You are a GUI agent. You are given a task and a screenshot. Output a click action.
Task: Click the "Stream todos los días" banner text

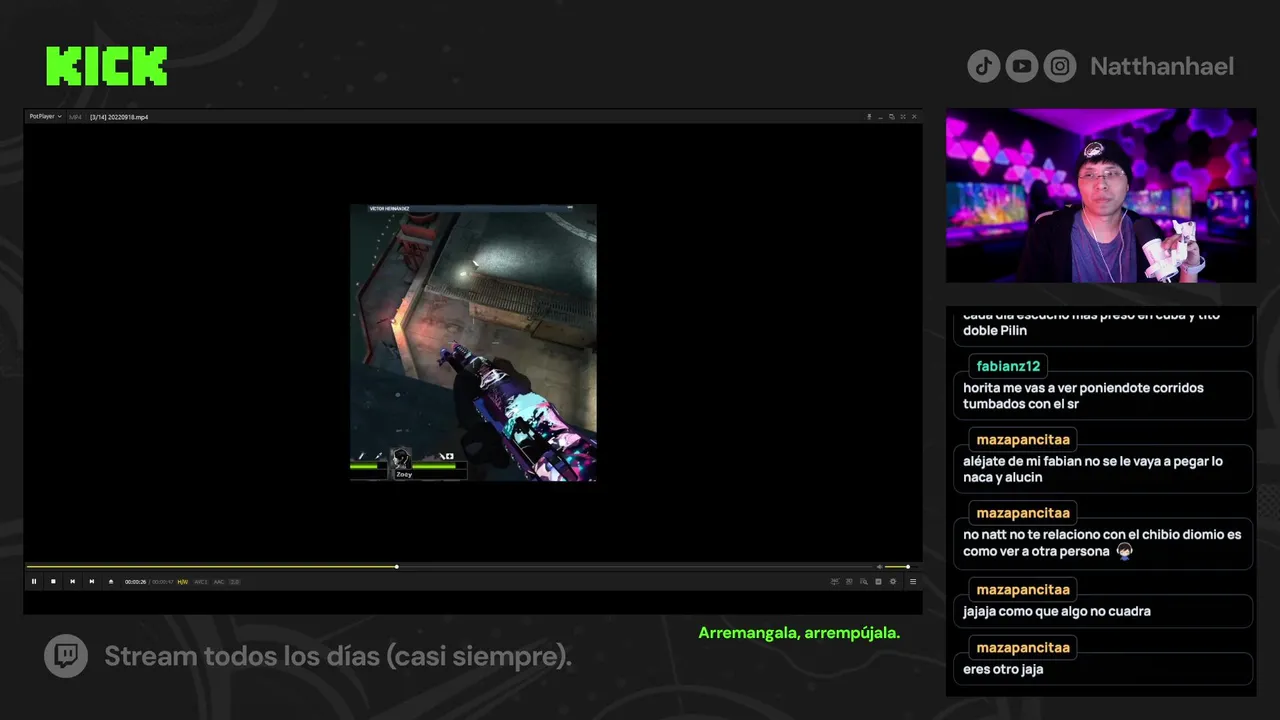pos(338,656)
